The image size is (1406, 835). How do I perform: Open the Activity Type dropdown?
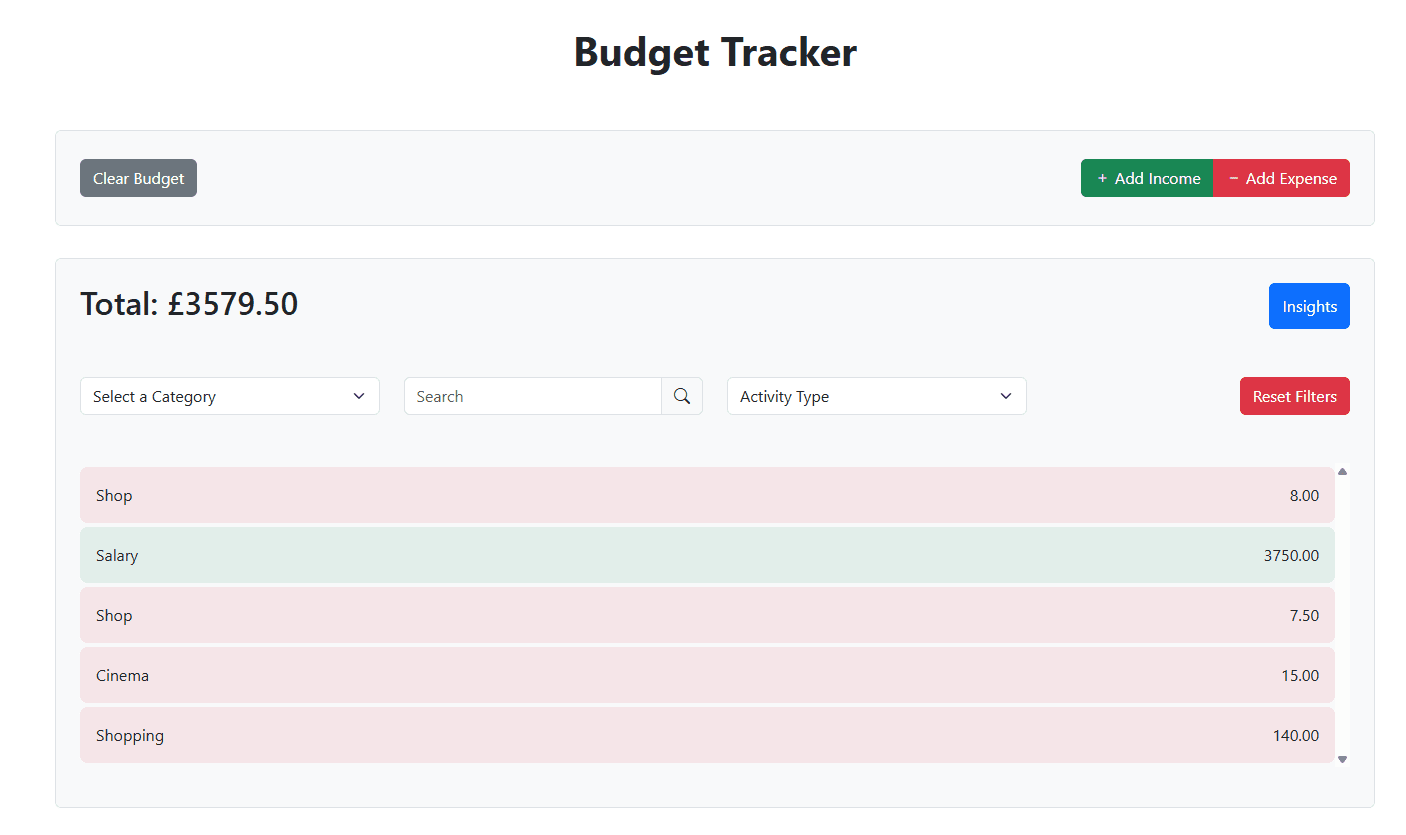(876, 396)
